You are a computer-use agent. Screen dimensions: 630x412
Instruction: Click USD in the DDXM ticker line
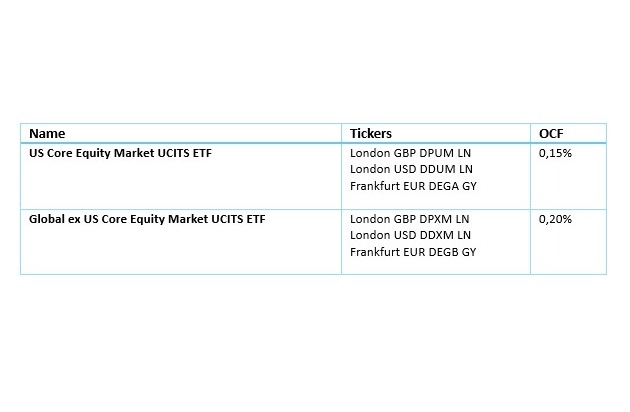pyautogui.click(x=402, y=234)
